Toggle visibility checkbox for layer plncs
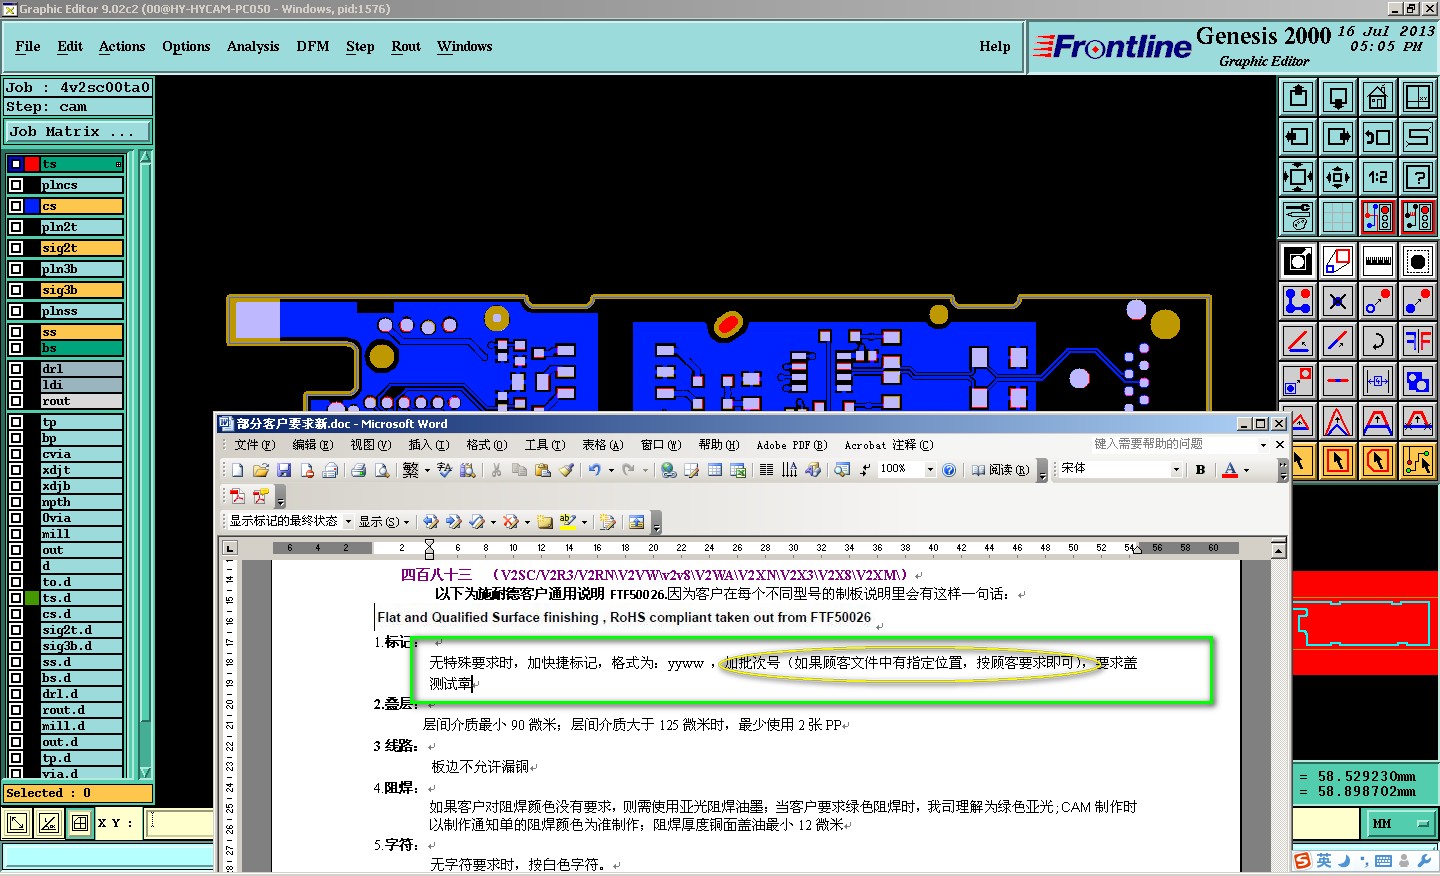 [16, 185]
